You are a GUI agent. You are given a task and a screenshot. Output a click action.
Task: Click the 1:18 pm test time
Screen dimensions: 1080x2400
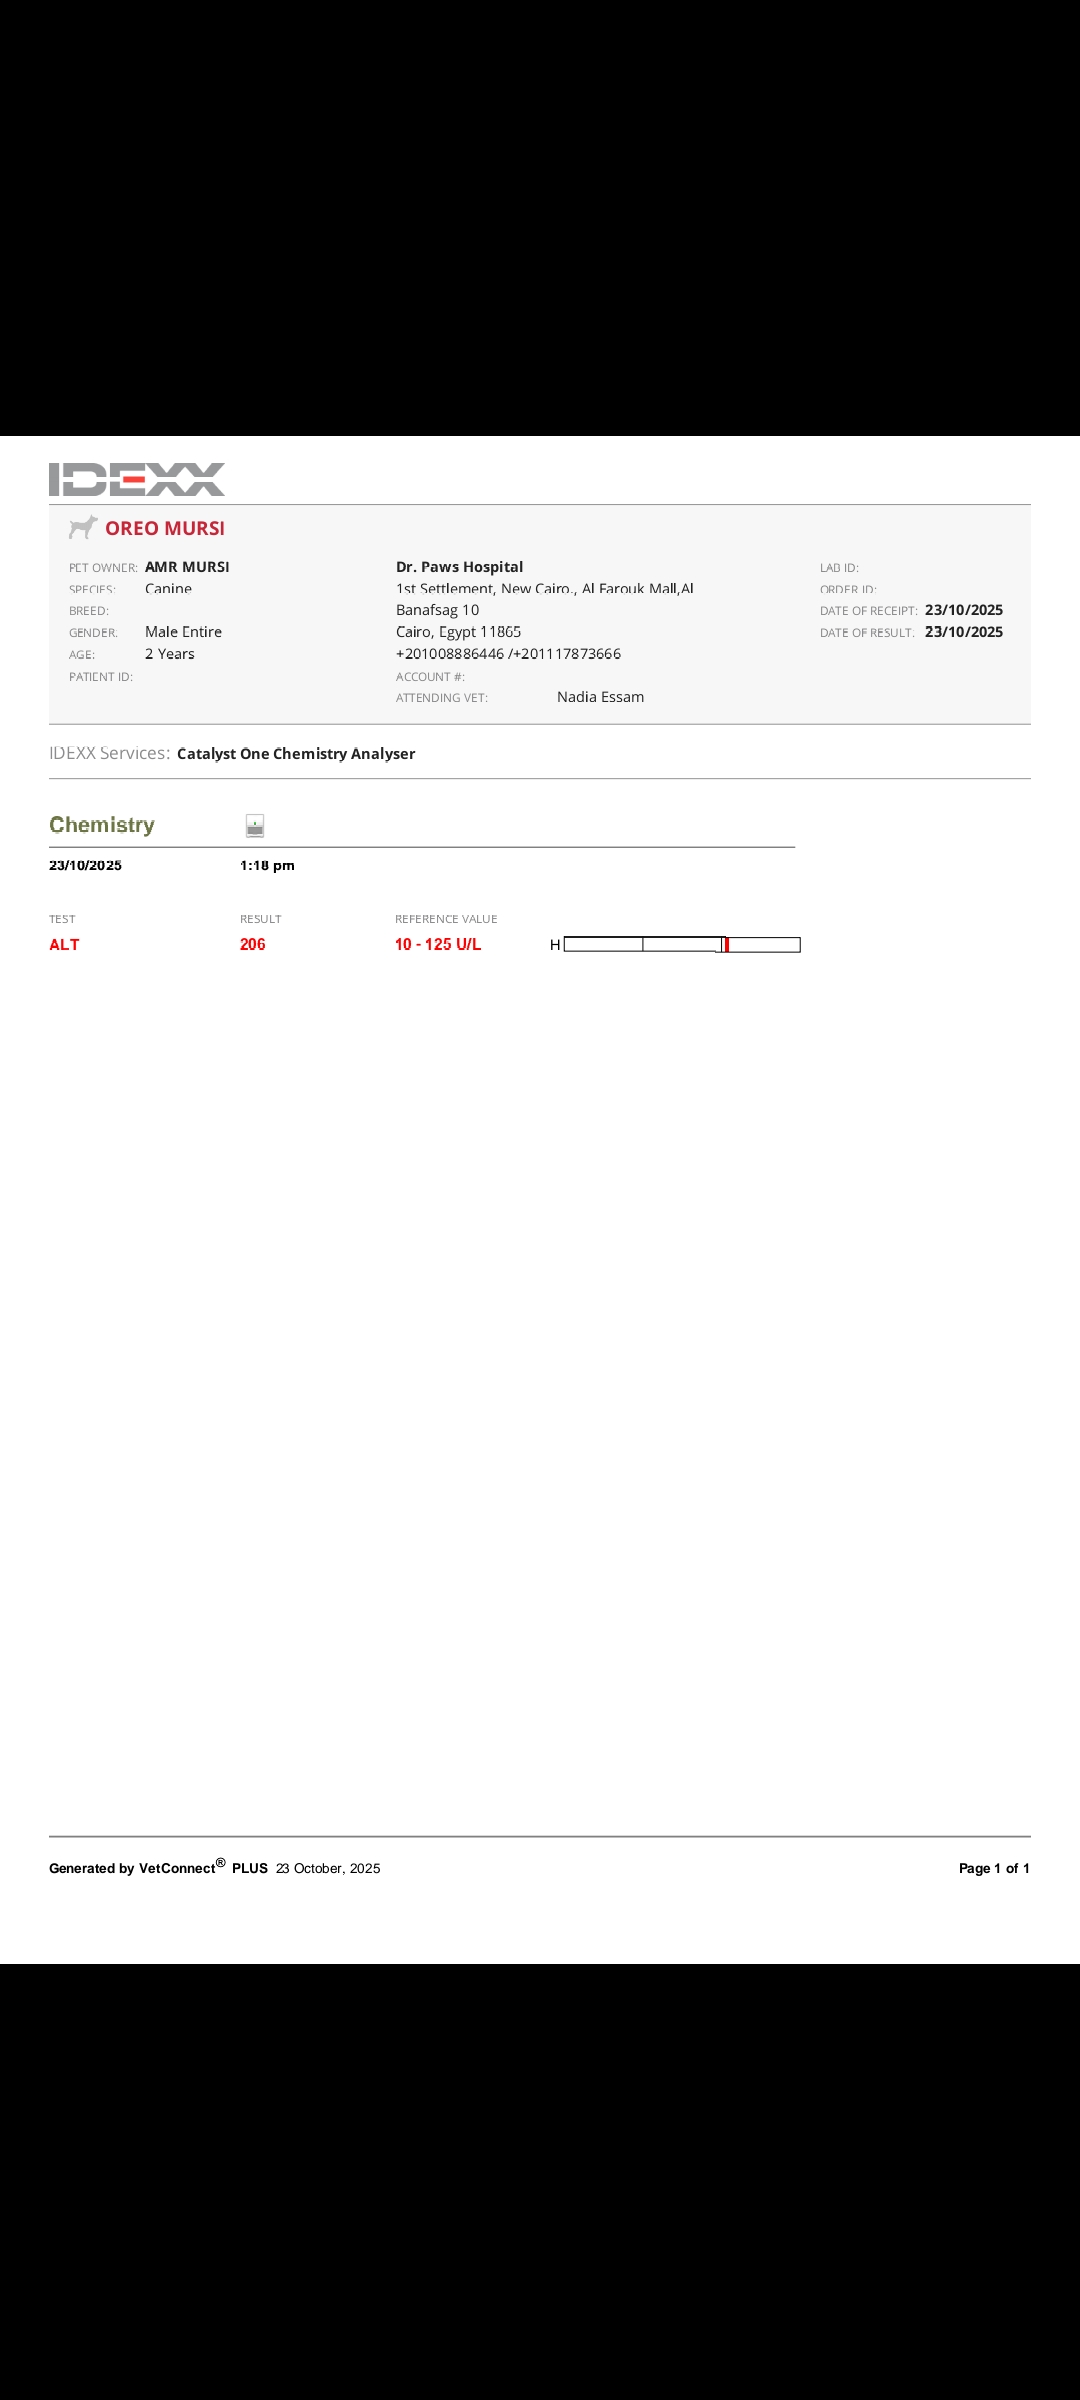[267, 866]
